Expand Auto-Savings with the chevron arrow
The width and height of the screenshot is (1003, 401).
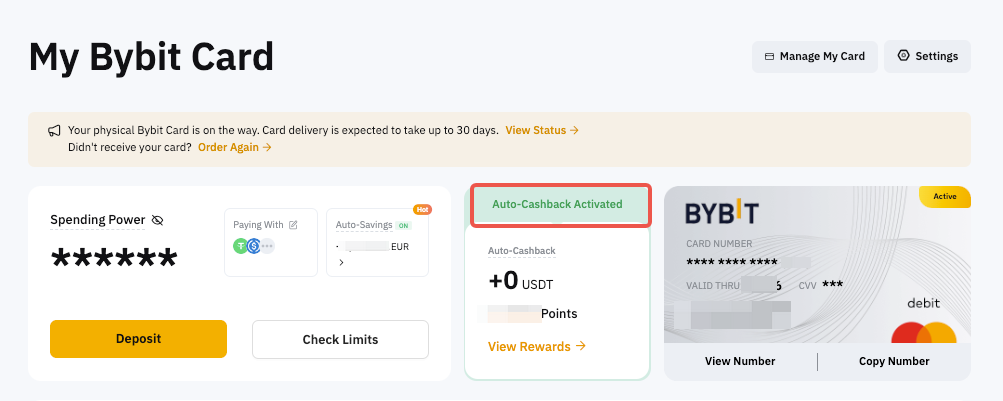coord(341,262)
